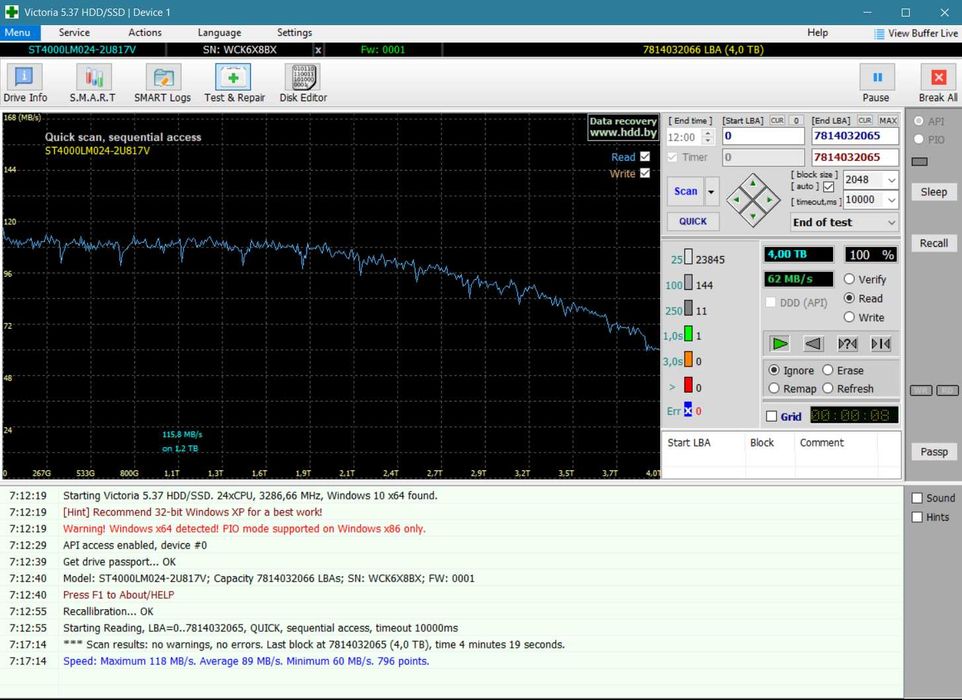This screenshot has height=700, width=962.
Task: Select the Verify radio option
Action: tap(850, 280)
